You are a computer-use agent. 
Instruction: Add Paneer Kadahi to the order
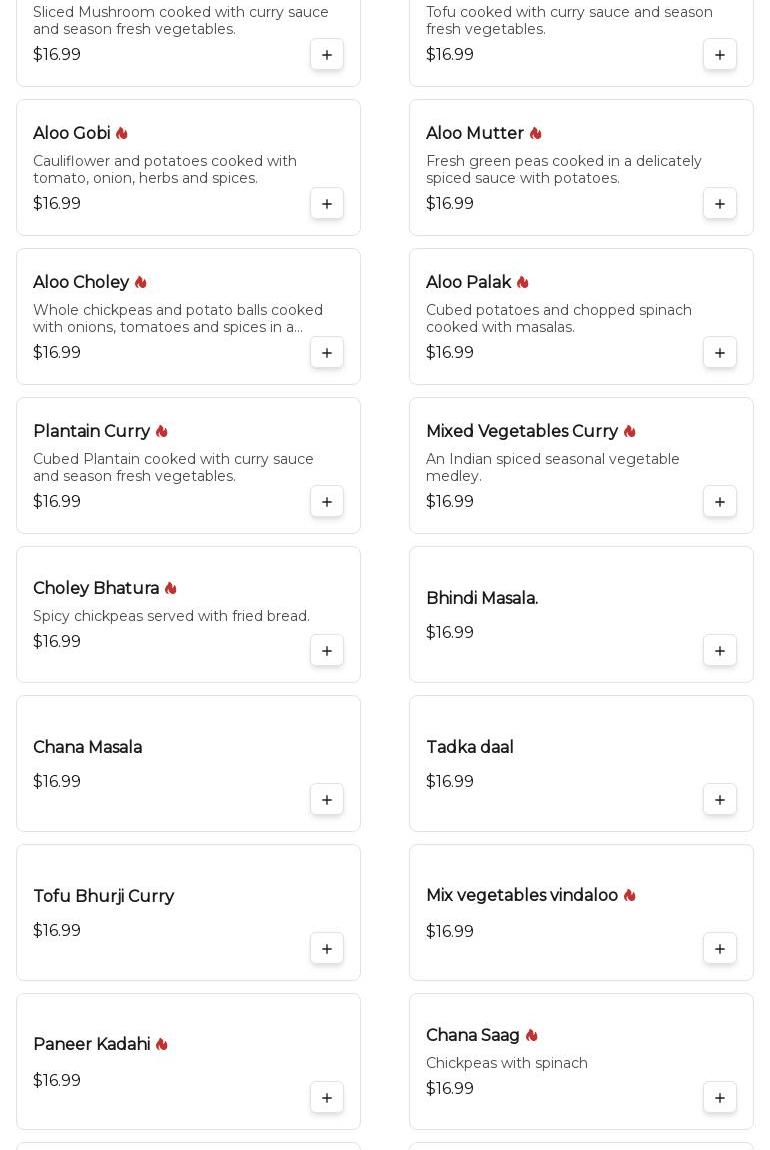[327, 1098]
